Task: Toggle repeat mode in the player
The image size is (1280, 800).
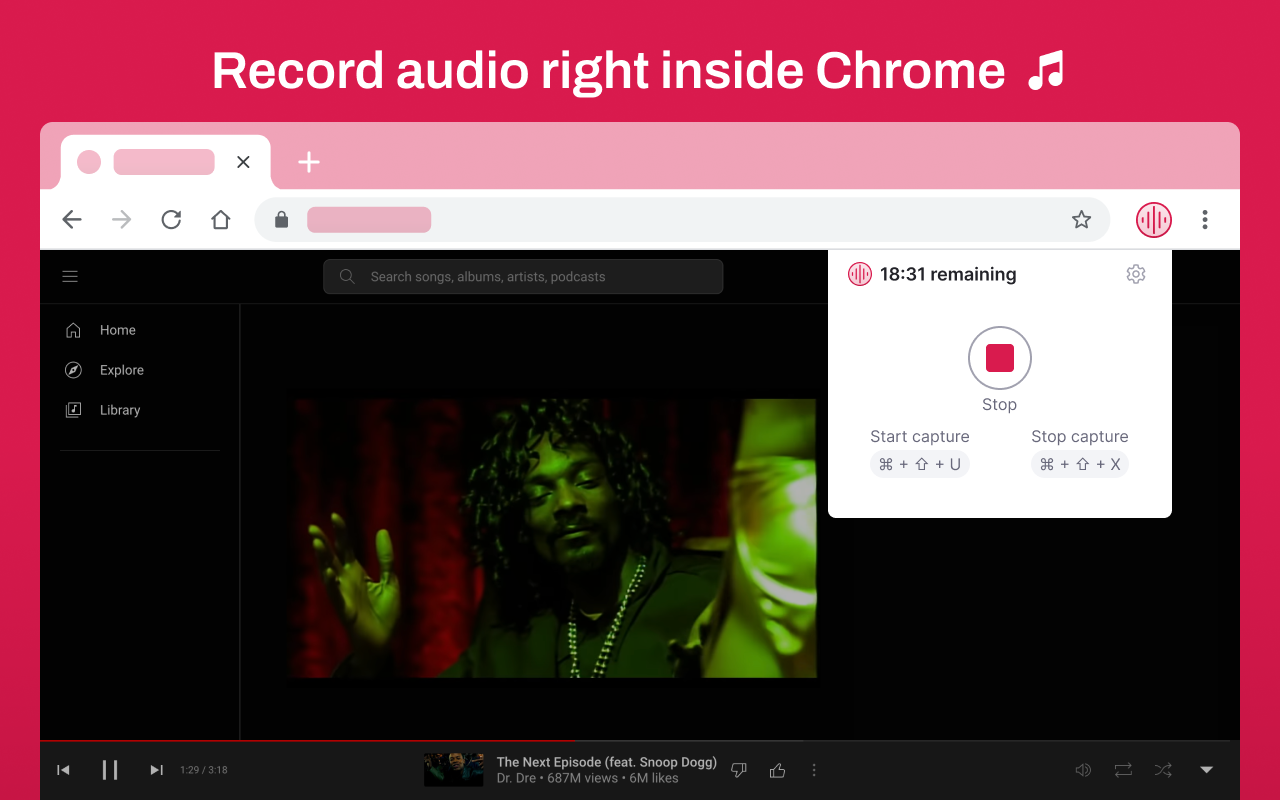Action: click(x=1122, y=770)
